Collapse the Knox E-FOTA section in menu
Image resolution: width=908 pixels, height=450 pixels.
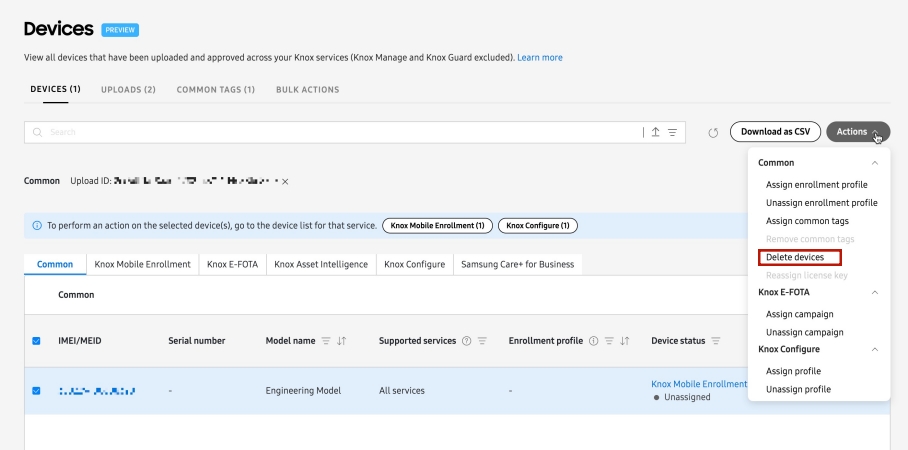[x=875, y=292]
